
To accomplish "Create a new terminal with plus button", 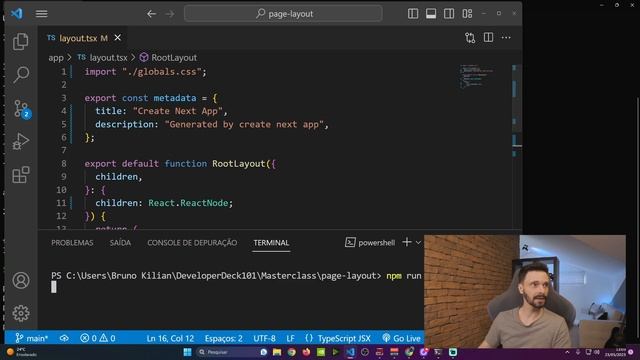I will pyautogui.click(x=407, y=242).
